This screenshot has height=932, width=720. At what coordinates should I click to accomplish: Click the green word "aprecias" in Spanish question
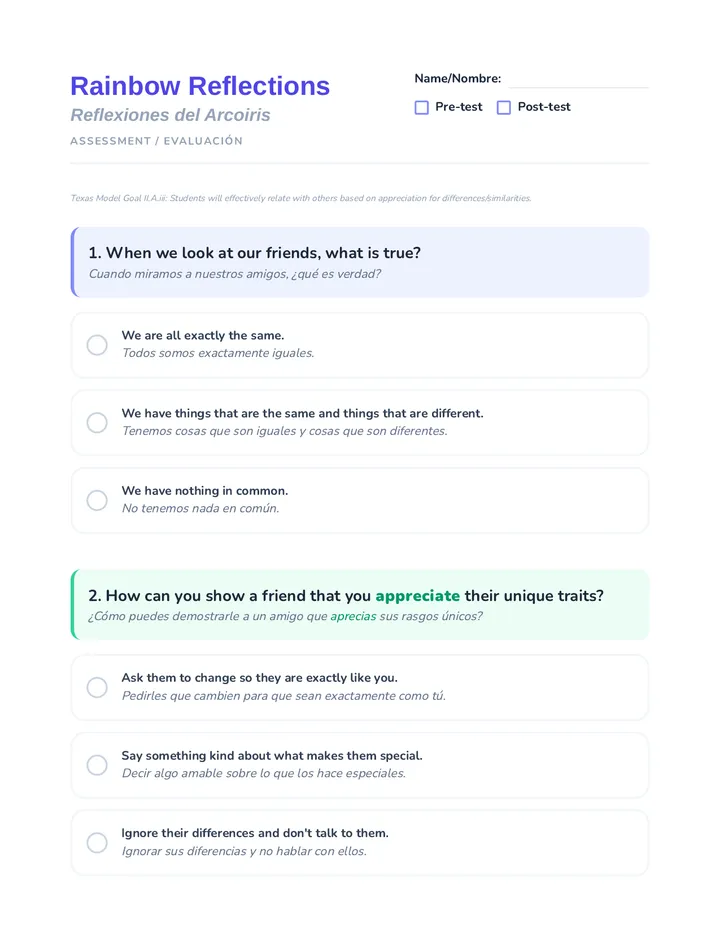pos(353,616)
